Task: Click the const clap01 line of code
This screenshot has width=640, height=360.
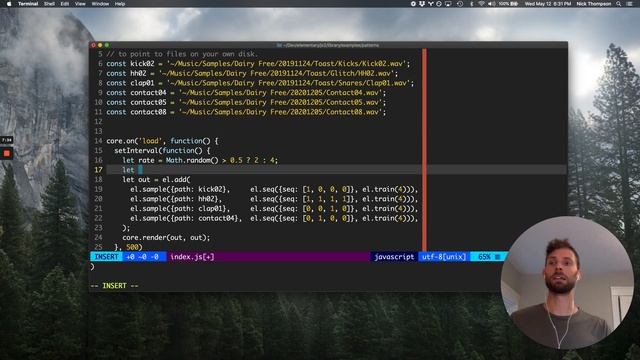Action: (260, 83)
